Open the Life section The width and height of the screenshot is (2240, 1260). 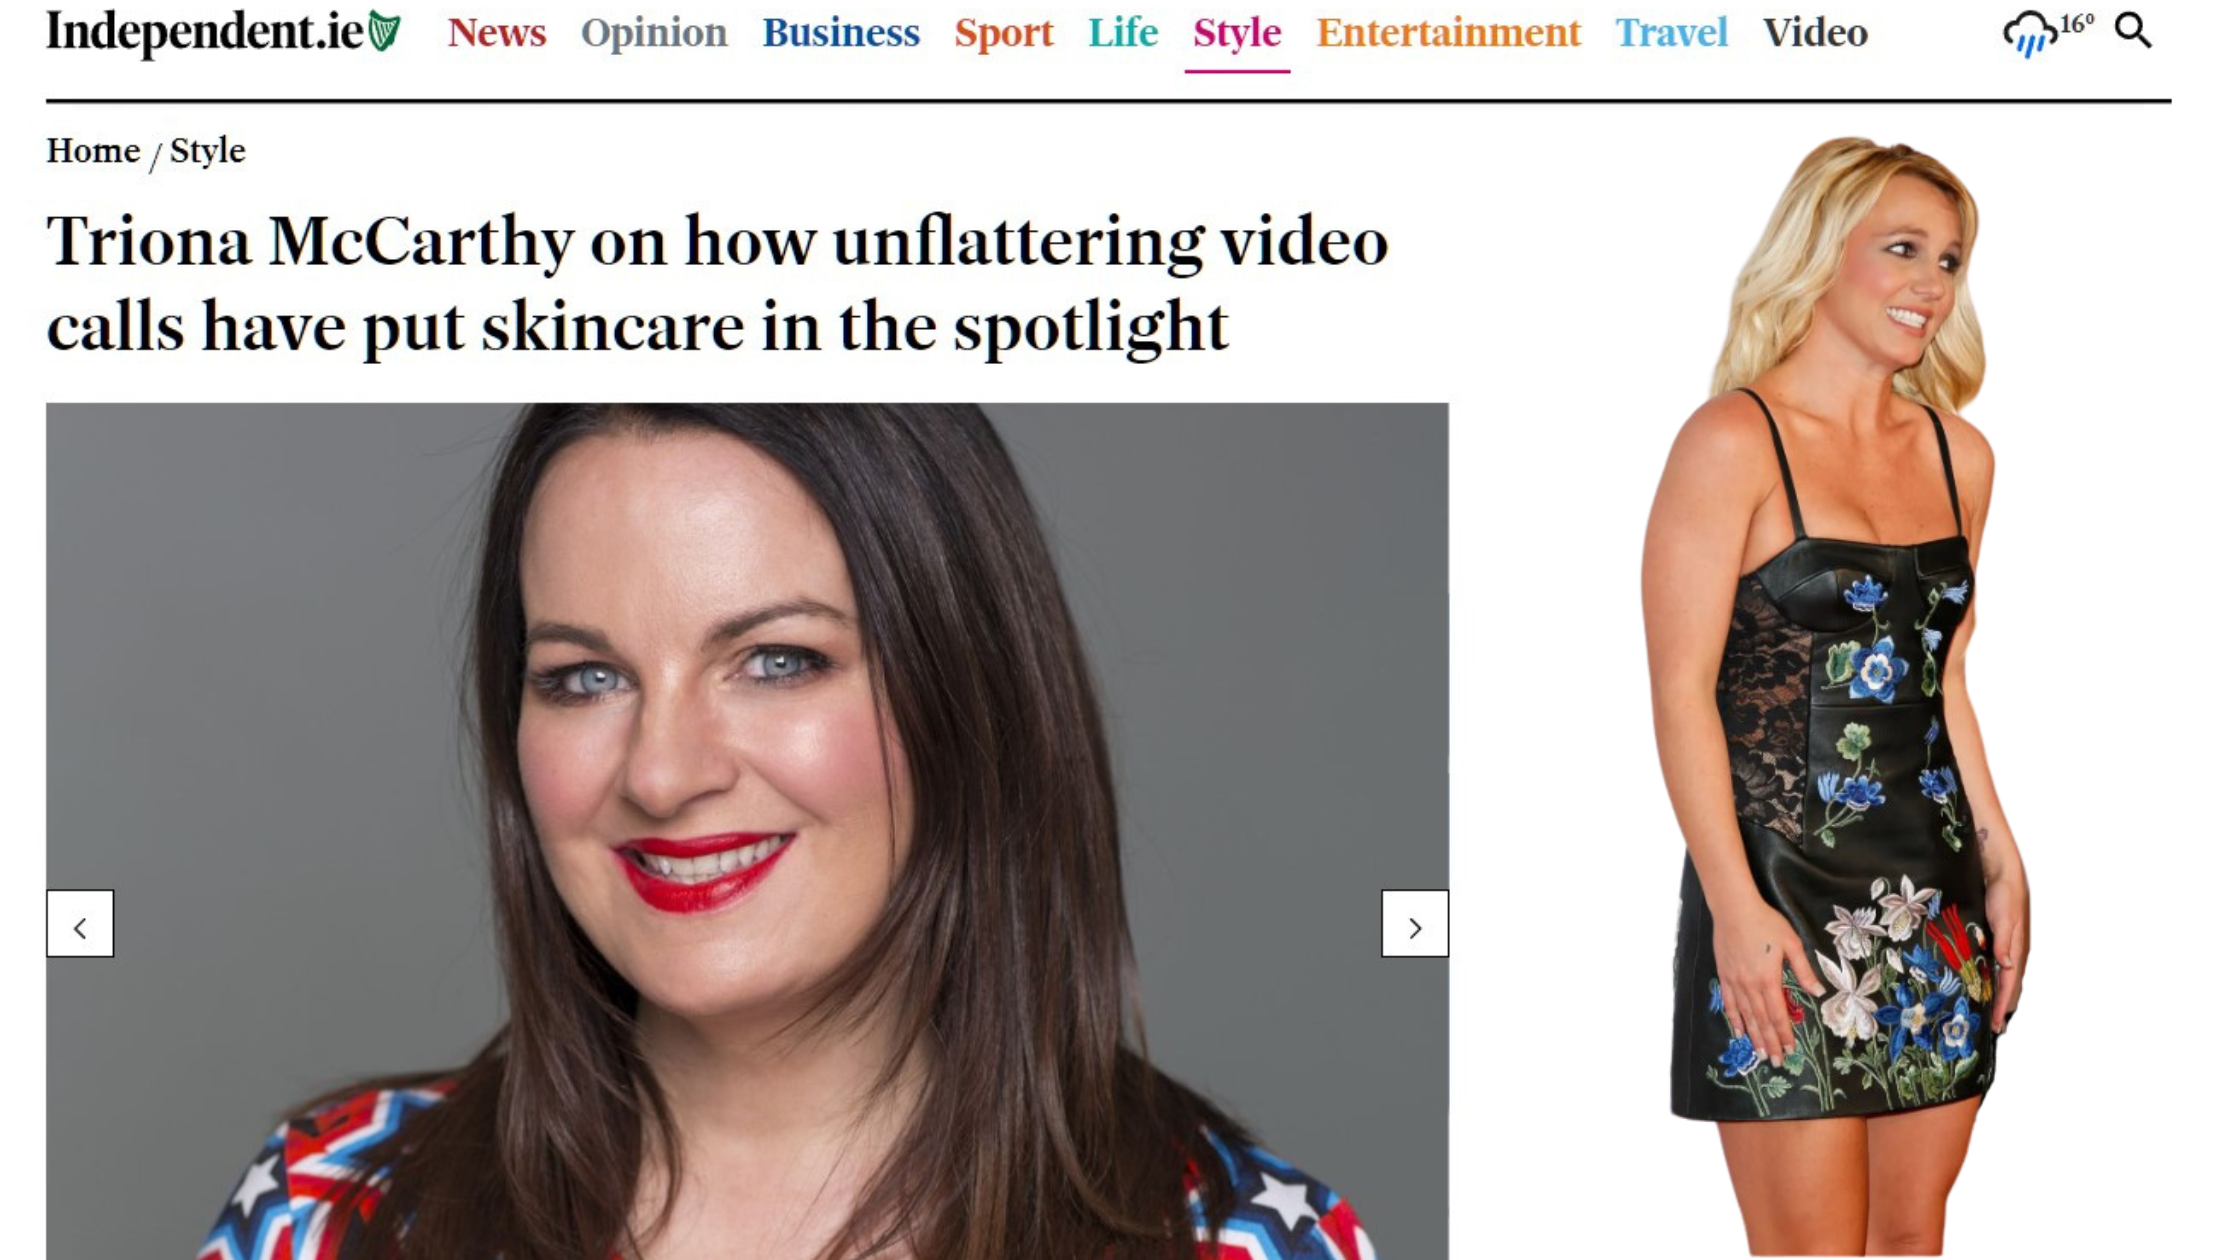[1123, 33]
